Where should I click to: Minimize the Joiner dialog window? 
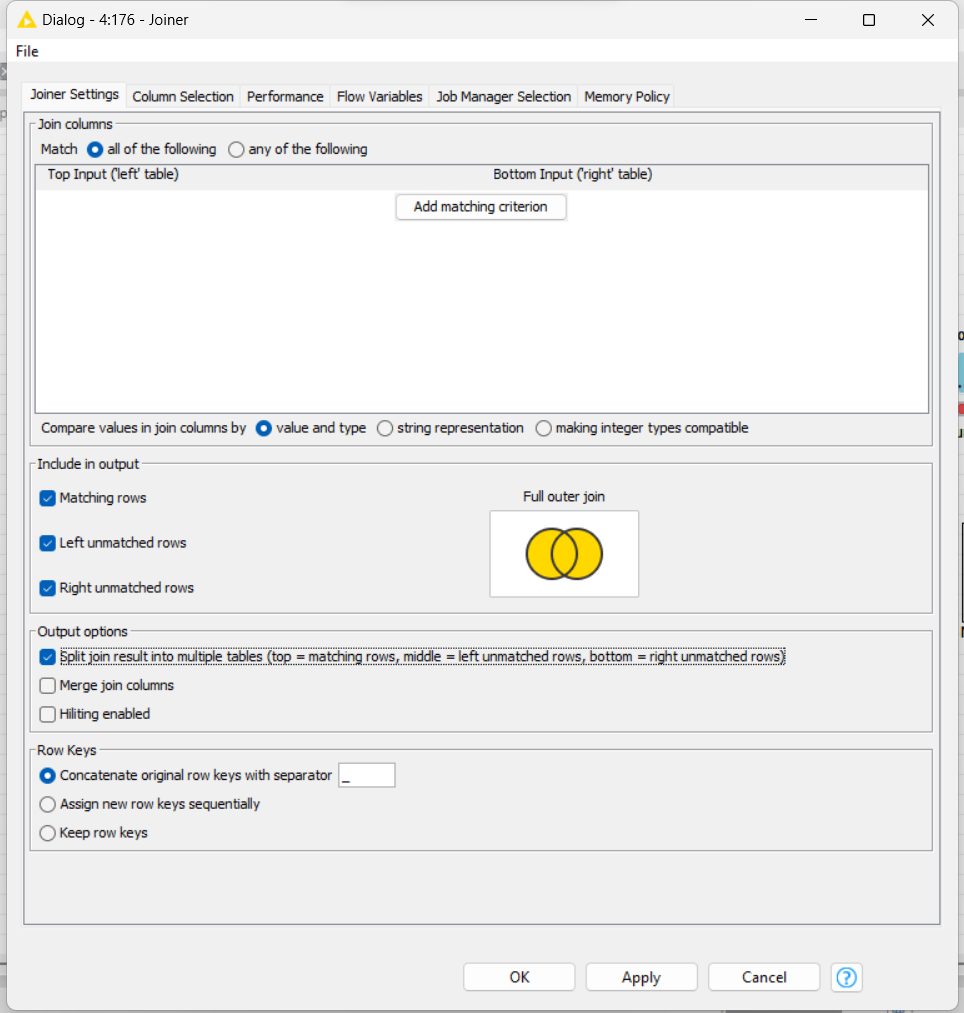click(x=811, y=20)
